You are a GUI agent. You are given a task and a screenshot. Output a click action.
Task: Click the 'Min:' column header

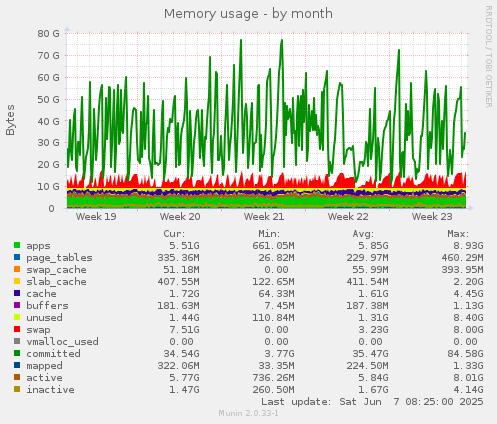(269, 234)
